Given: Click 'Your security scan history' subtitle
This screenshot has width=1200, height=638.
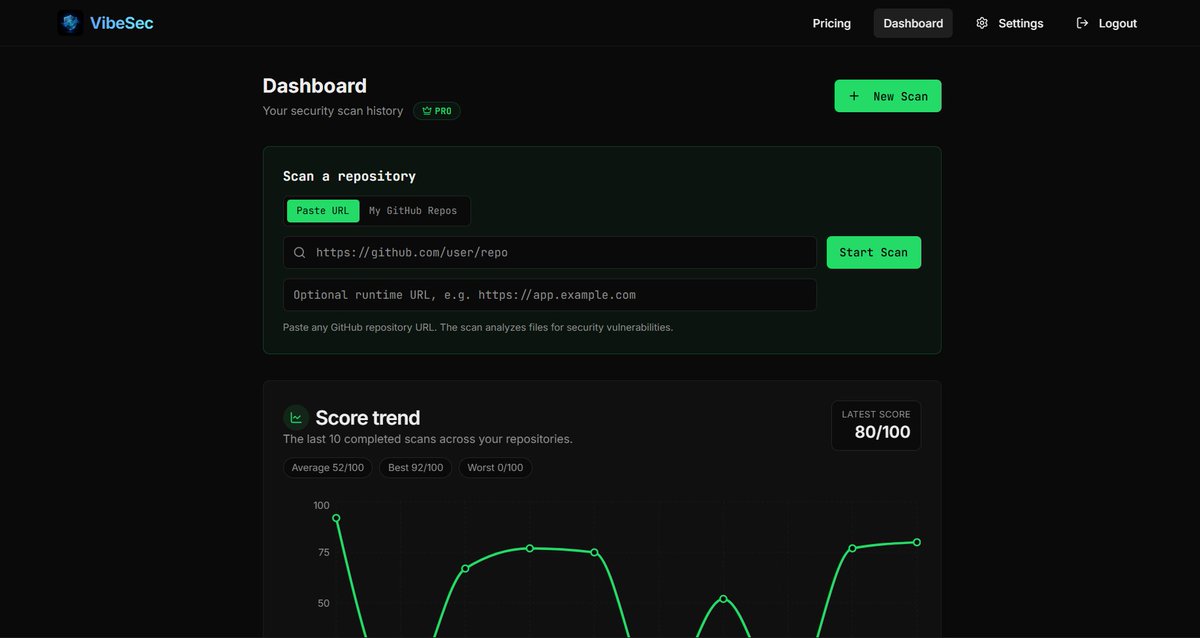Looking at the screenshot, I should click(x=333, y=111).
